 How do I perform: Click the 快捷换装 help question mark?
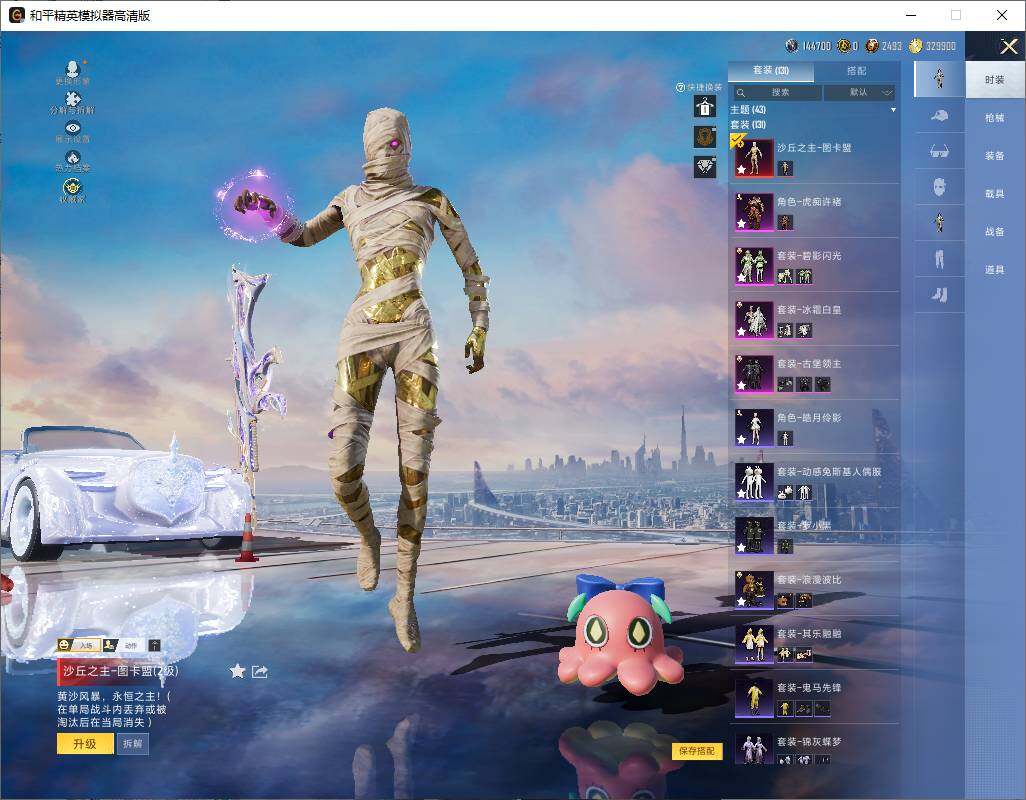point(681,87)
